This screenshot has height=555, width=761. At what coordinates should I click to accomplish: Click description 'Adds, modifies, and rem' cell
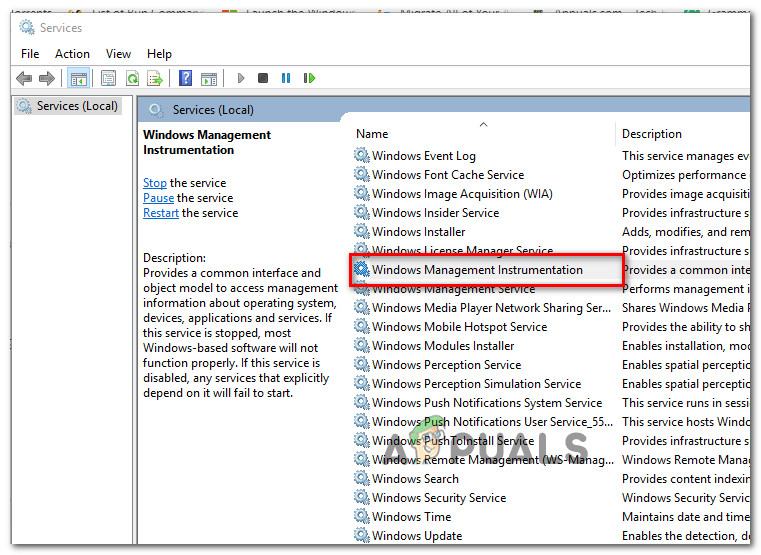pos(686,231)
